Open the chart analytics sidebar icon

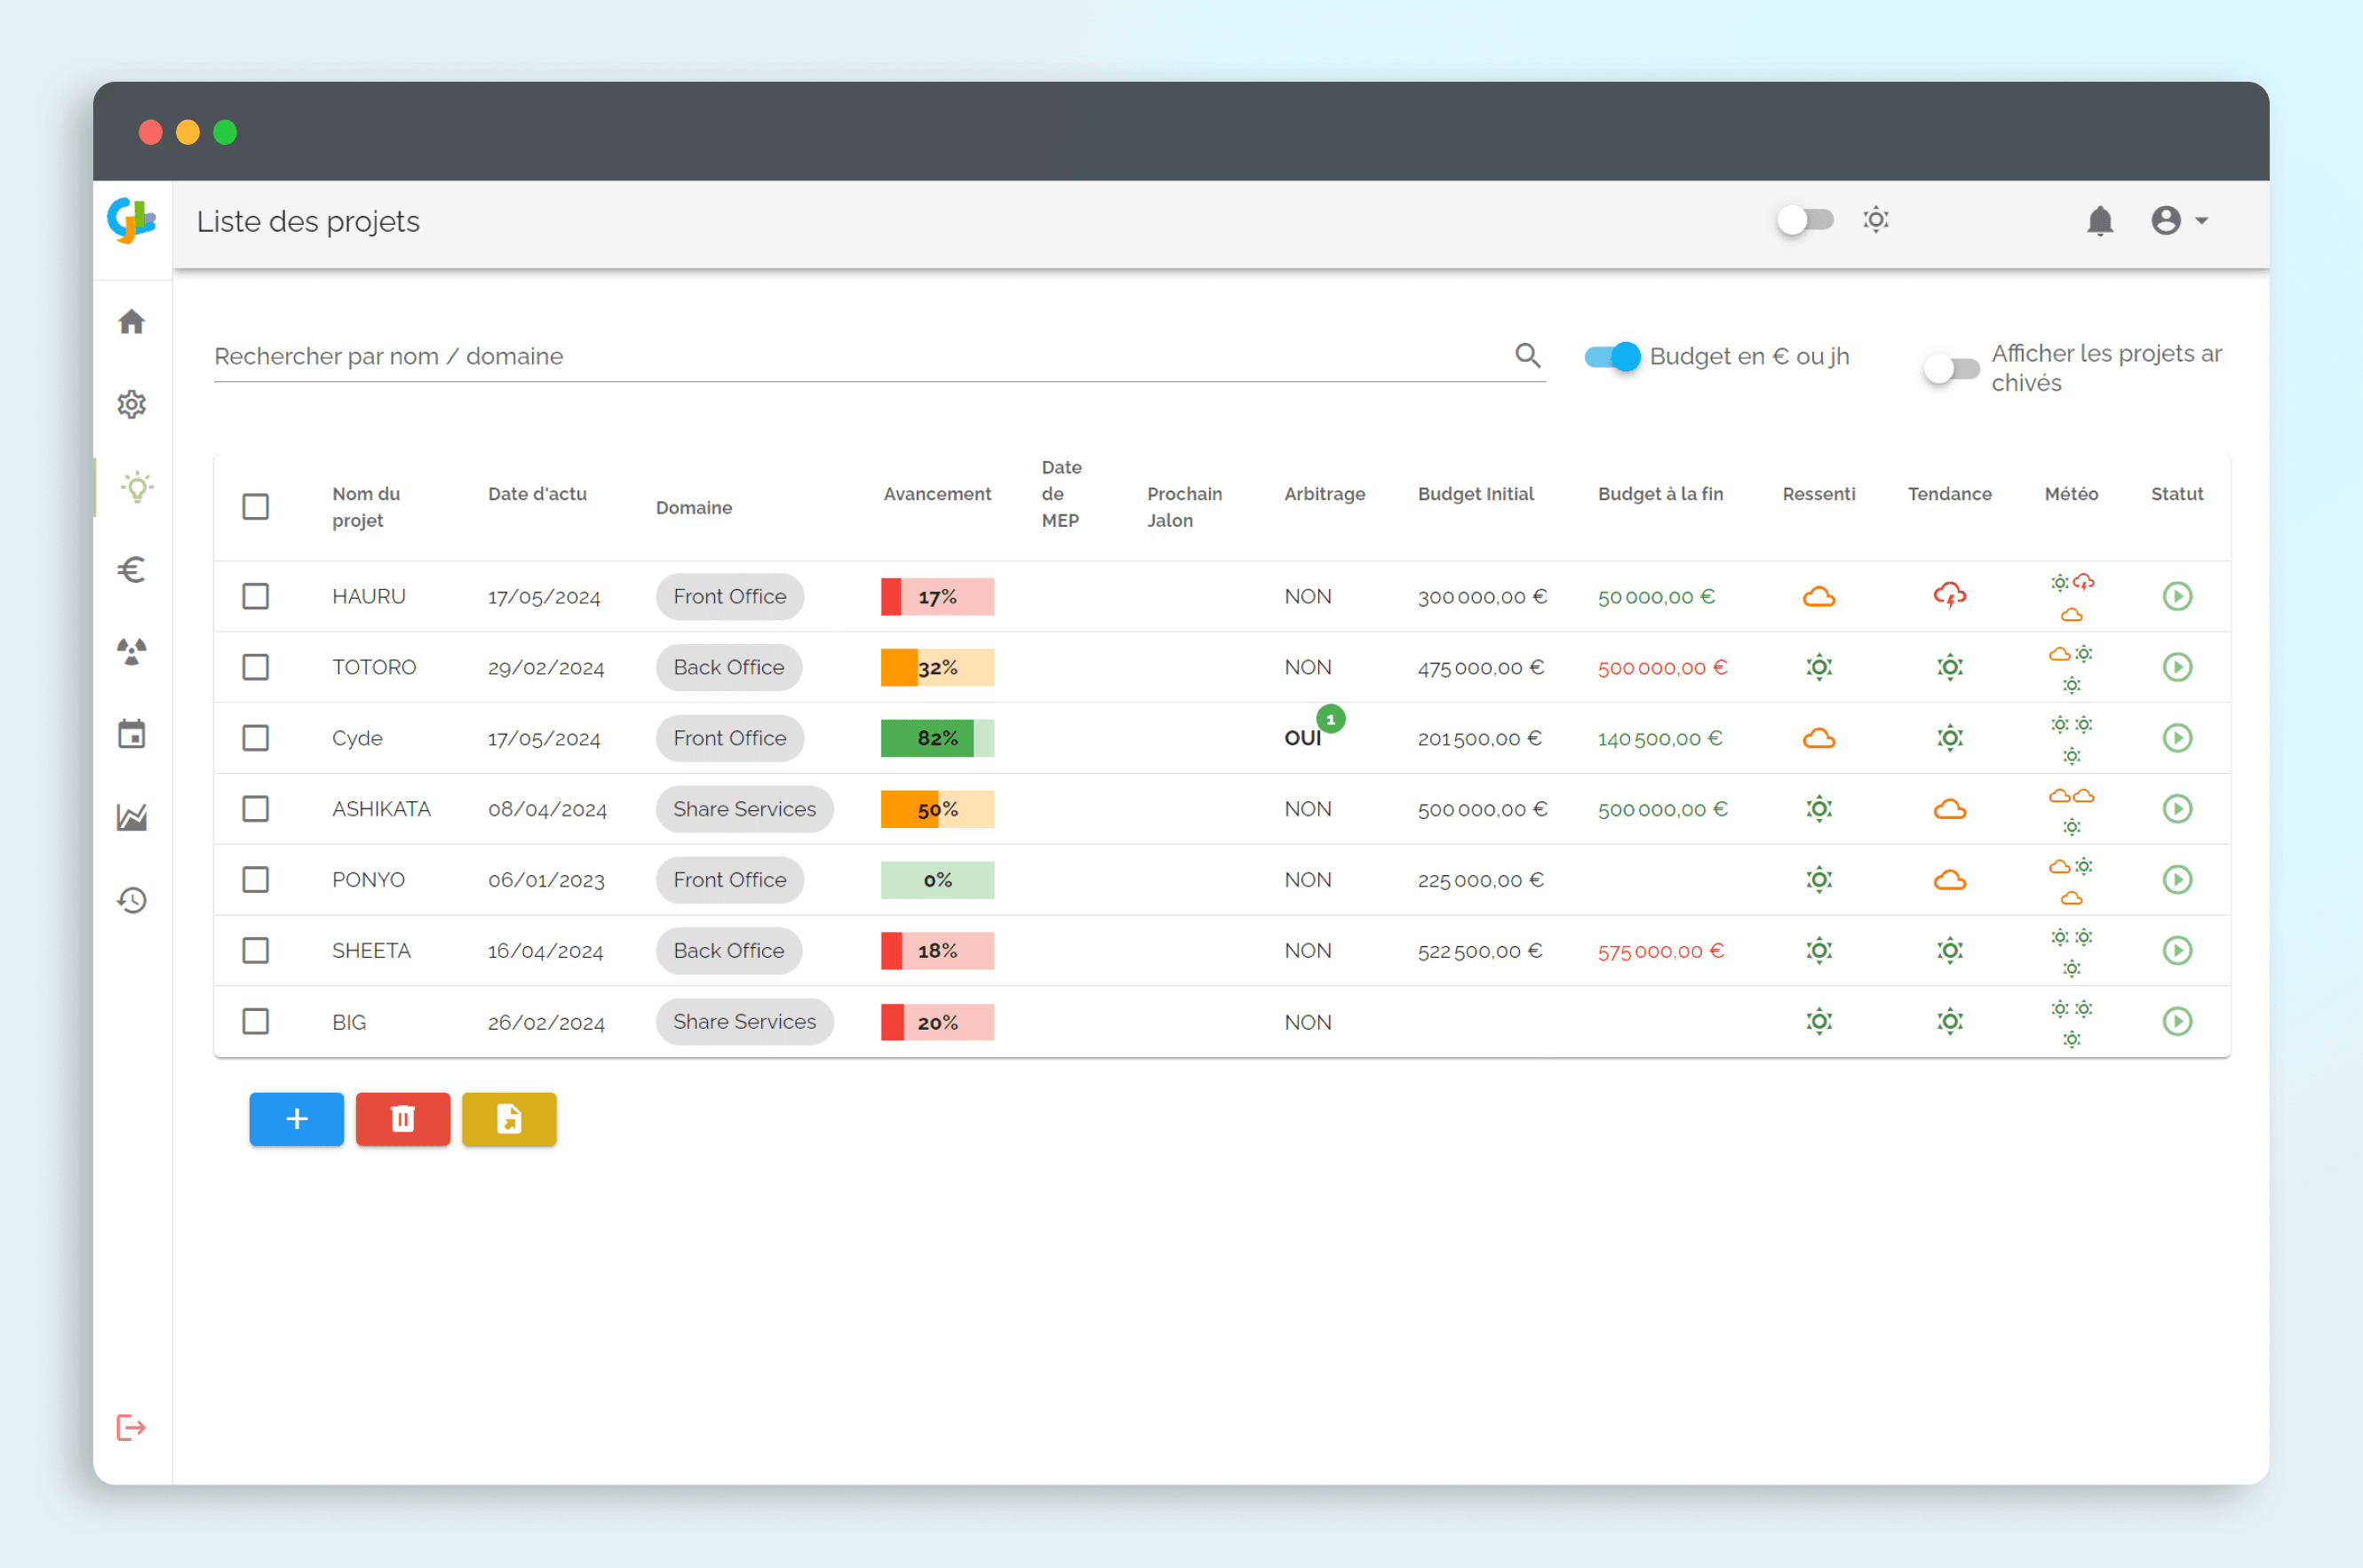tap(131, 817)
